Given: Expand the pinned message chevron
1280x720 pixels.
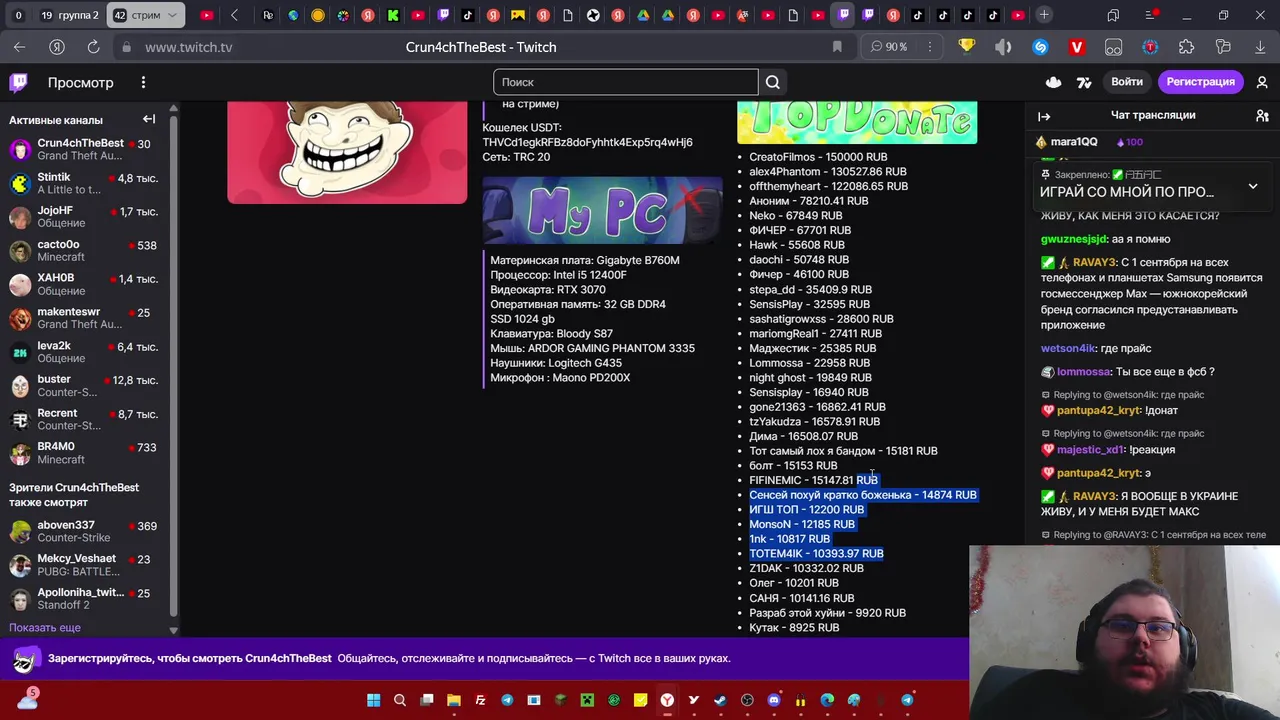Looking at the screenshot, I should coord(1252,186).
